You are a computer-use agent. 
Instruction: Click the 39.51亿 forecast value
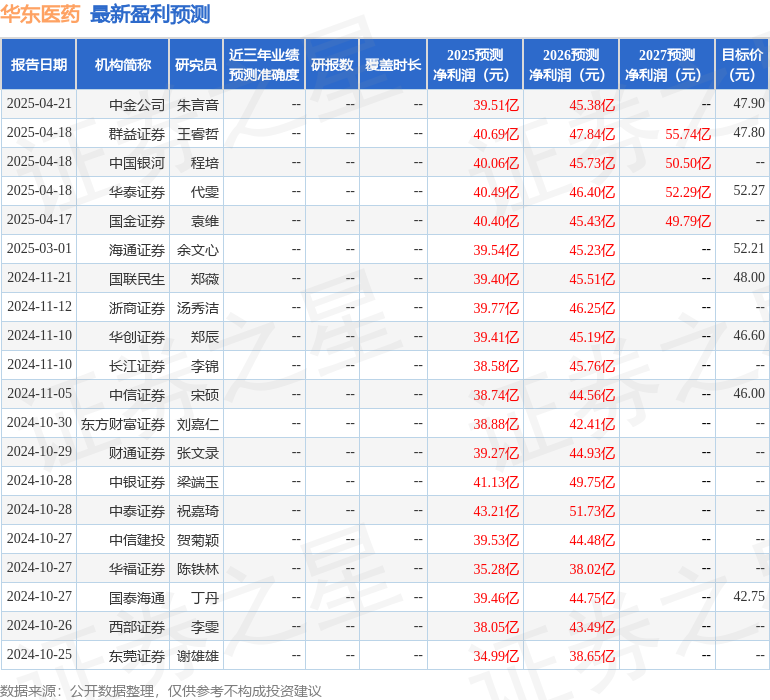496,105
